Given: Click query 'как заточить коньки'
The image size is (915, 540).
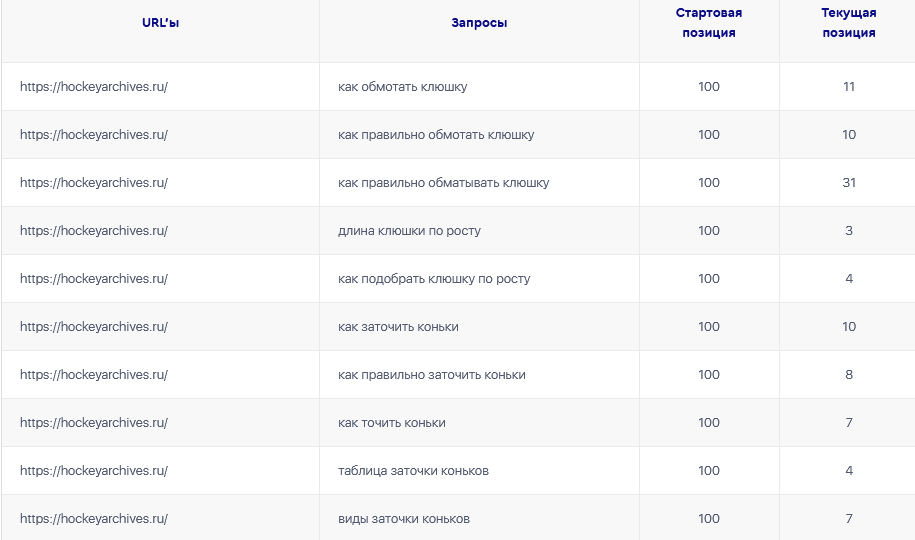Looking at the screenshot, I should click(x=398, y=327).
